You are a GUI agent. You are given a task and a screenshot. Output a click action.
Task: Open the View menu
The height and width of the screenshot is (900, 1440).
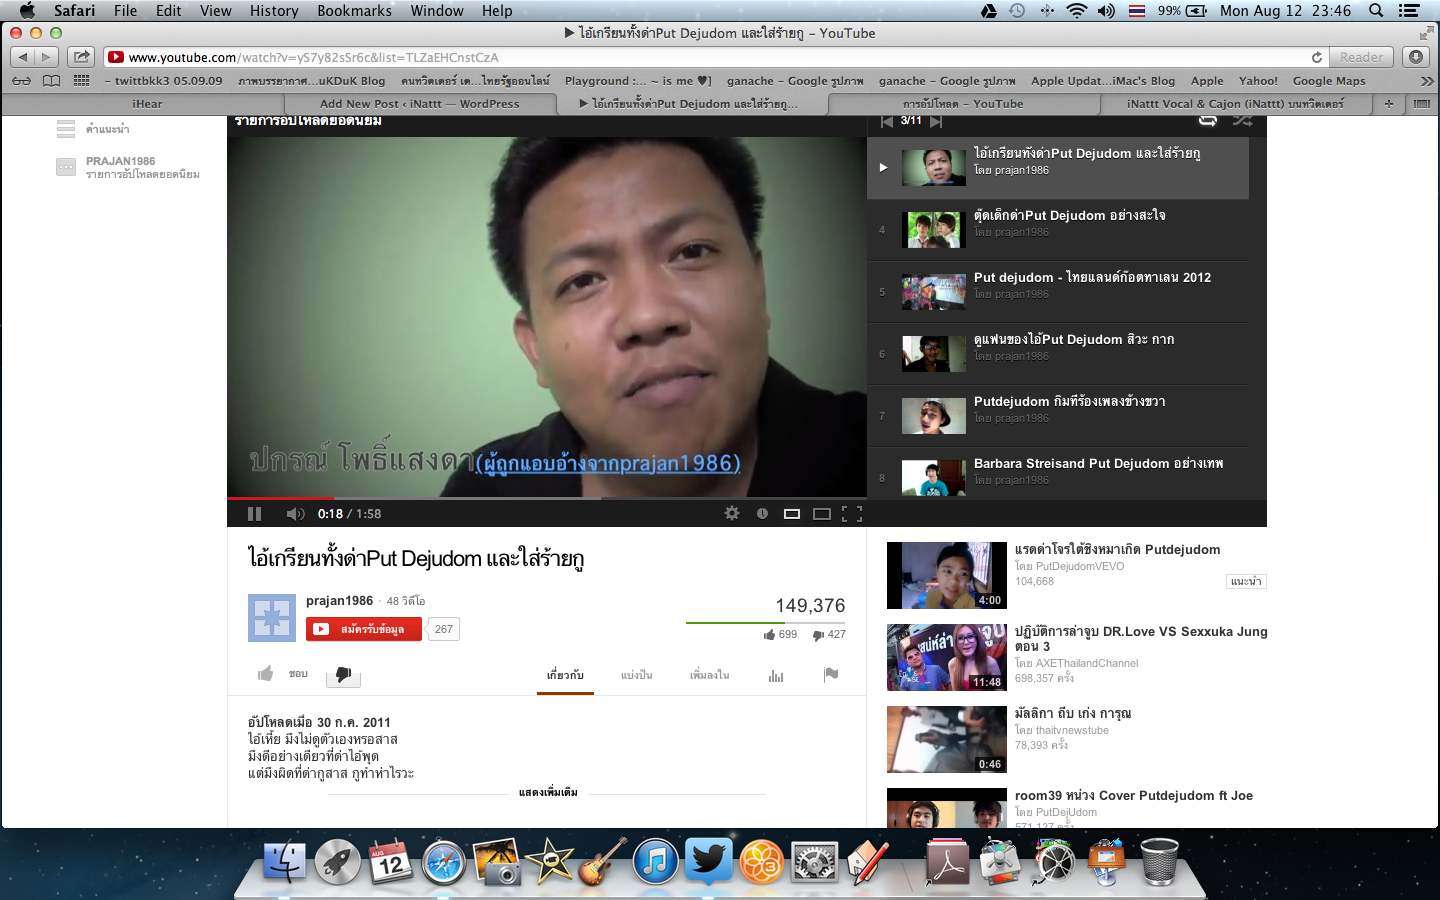[215, 11]
